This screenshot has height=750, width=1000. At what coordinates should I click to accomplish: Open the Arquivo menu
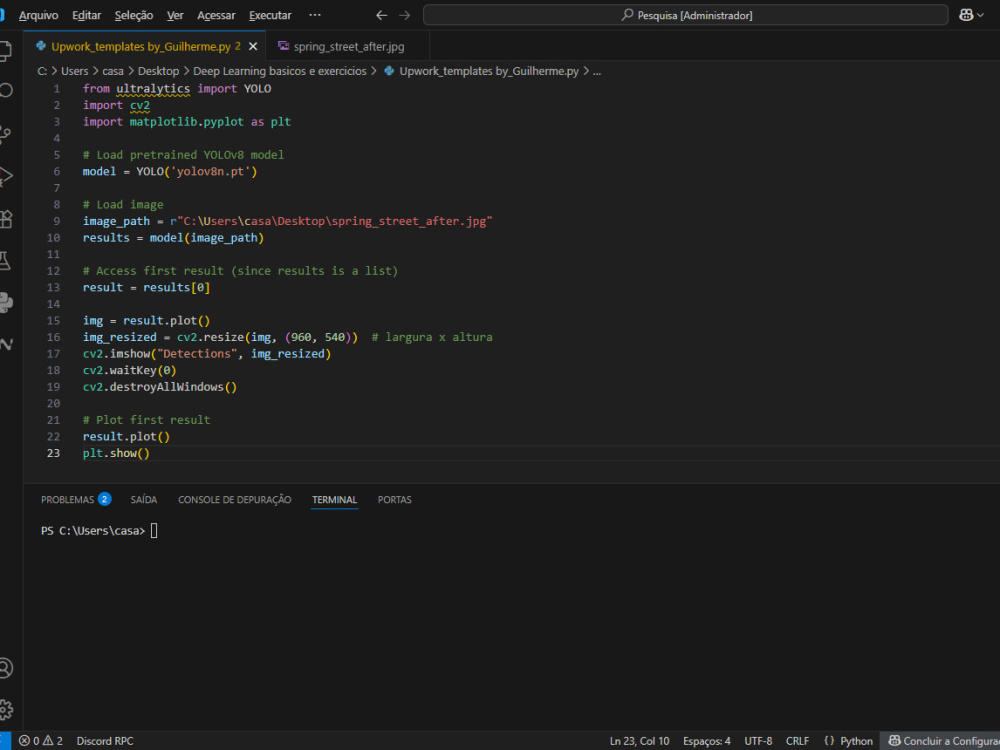coord(38,15)
